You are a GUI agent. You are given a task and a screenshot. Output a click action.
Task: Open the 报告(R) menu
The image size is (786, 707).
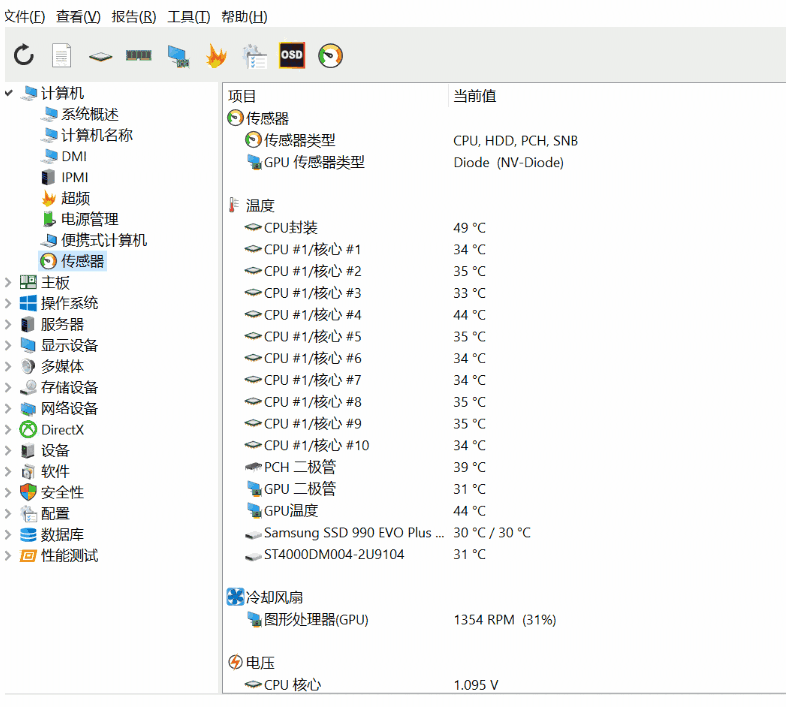(134, 17)
